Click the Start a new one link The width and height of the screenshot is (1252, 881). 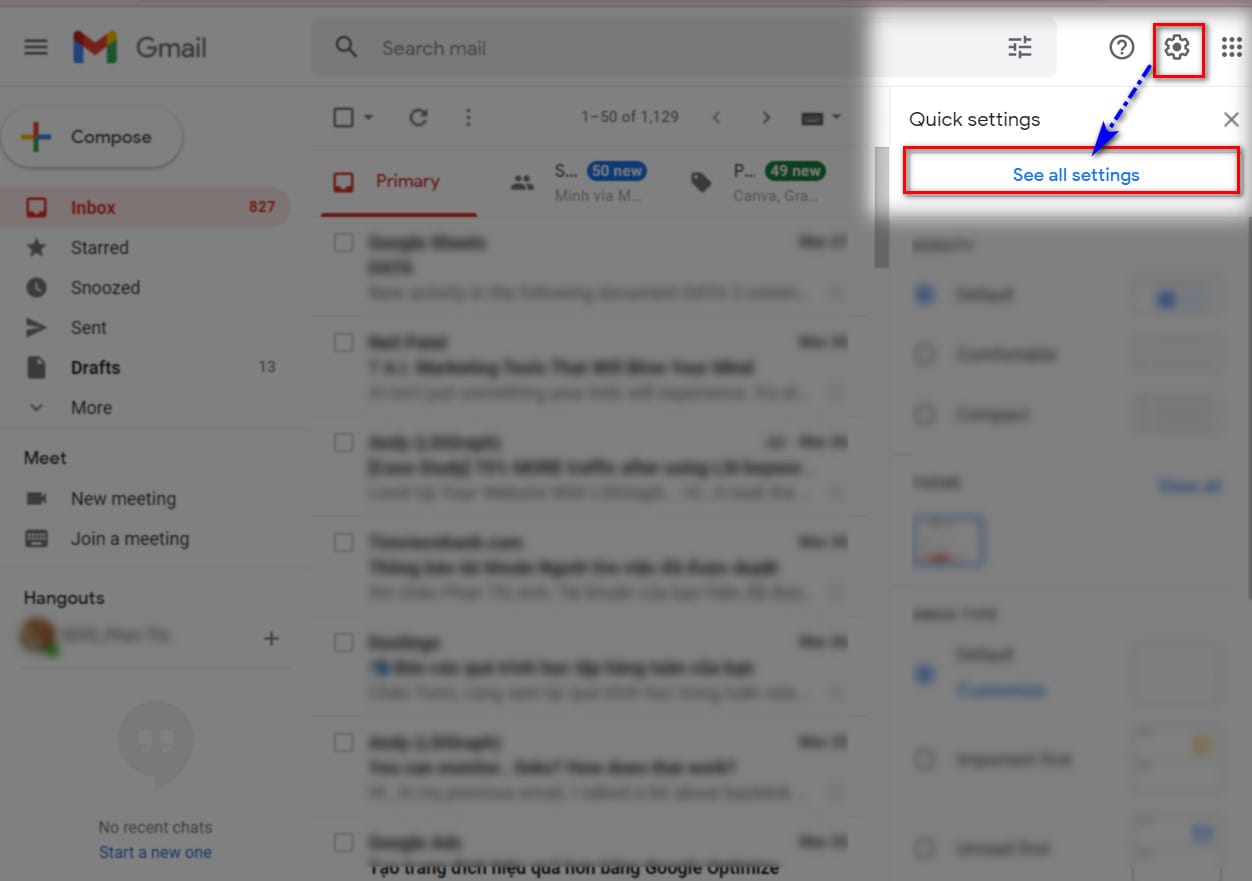pyautogui.click(x=155, y=852)
